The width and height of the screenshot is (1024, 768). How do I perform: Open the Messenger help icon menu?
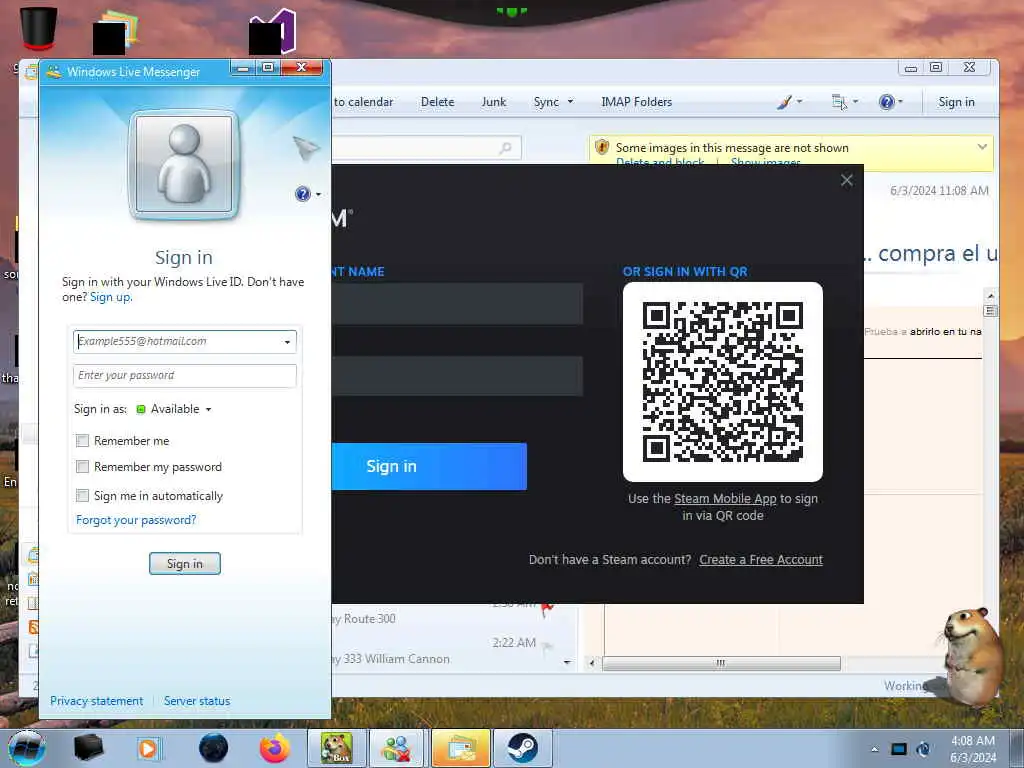[307, 194]
